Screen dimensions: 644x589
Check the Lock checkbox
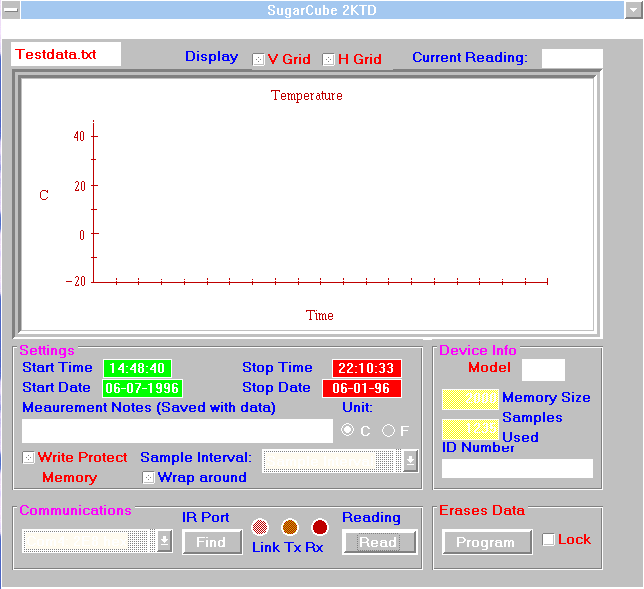point(548,539)
